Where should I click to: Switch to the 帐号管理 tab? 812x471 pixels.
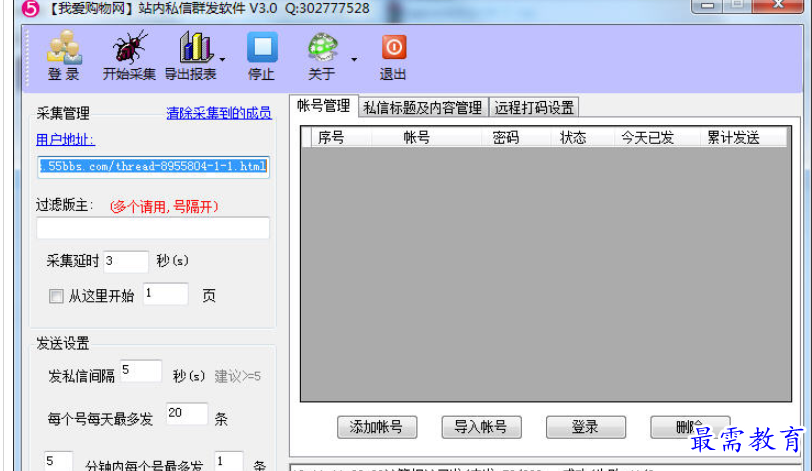click(324, 106)
